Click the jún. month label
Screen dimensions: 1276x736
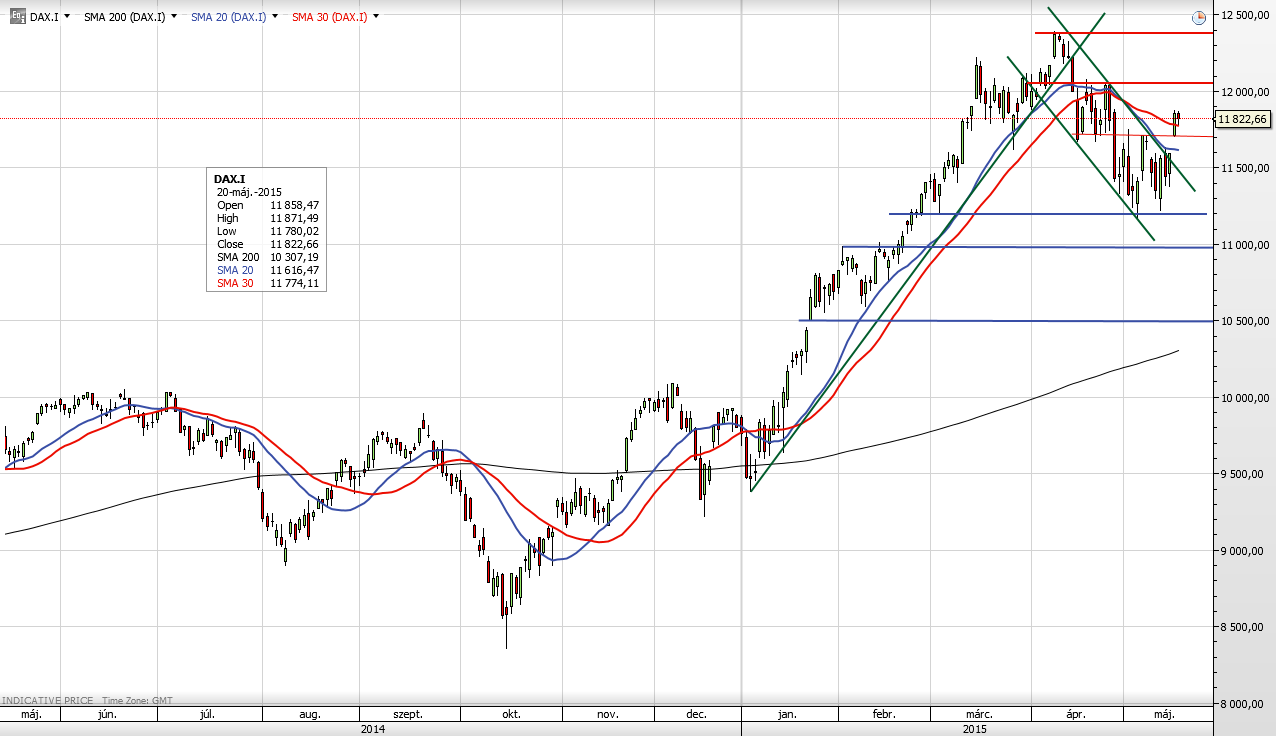coord(108,715)
